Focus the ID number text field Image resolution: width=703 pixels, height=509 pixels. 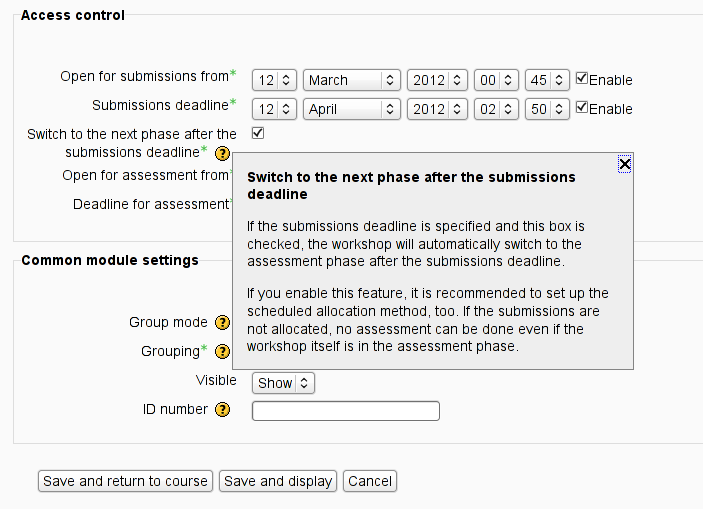[346, 411]
